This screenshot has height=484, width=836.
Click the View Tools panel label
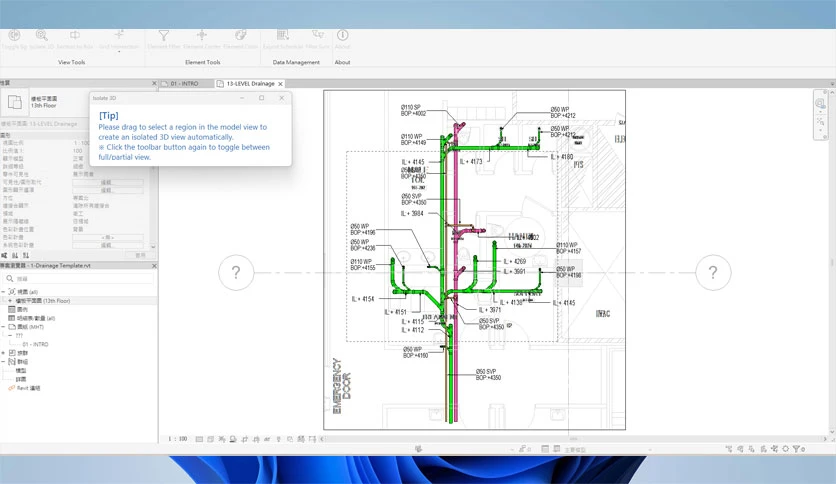click(x=71, y=62)
